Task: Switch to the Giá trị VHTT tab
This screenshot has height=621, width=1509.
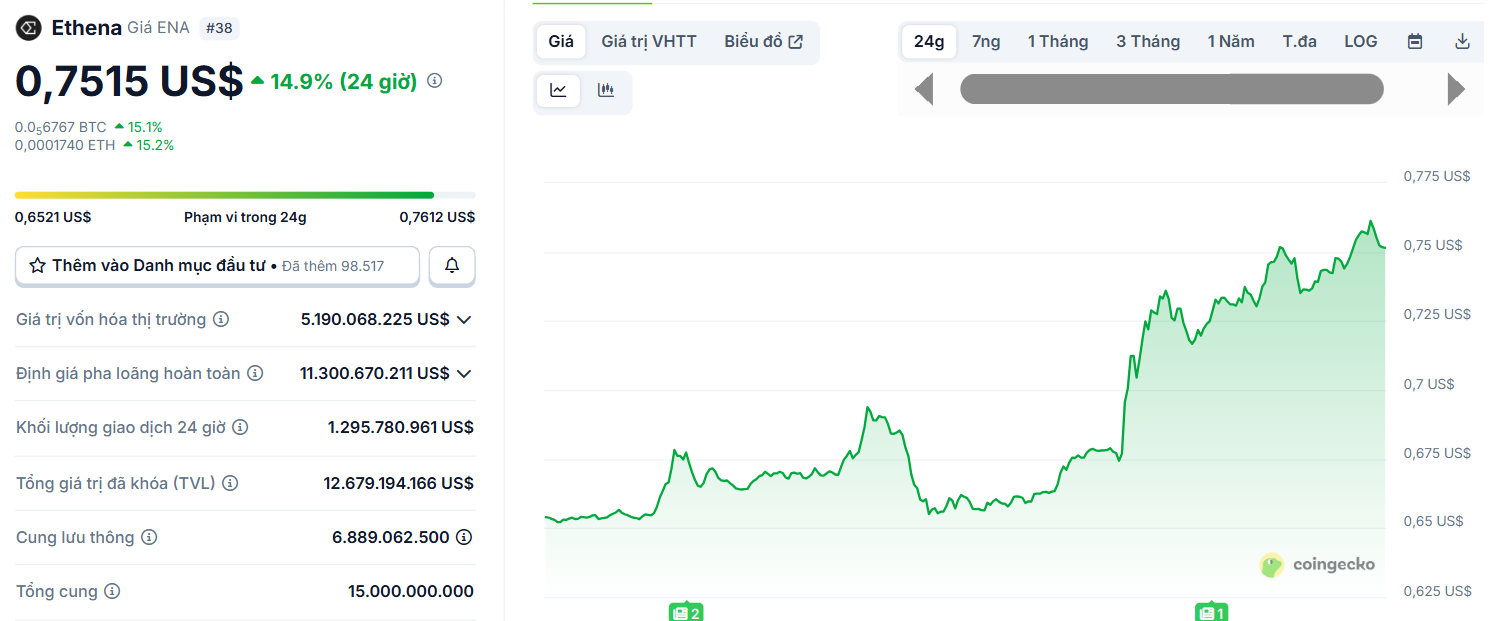Action: click(648, 41)
